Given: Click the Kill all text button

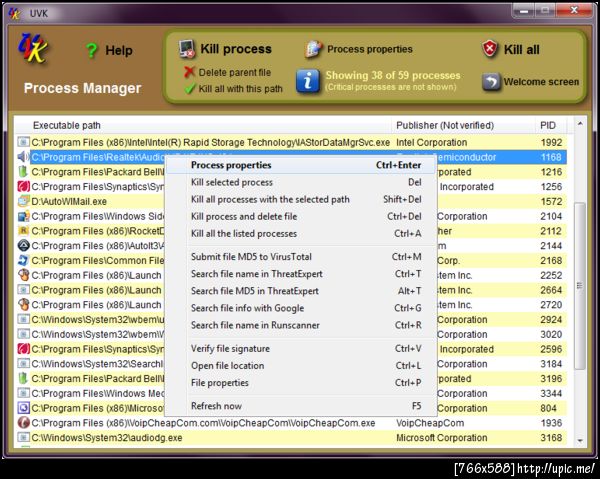Looking at the screenshot, I should tap(522, 50).
